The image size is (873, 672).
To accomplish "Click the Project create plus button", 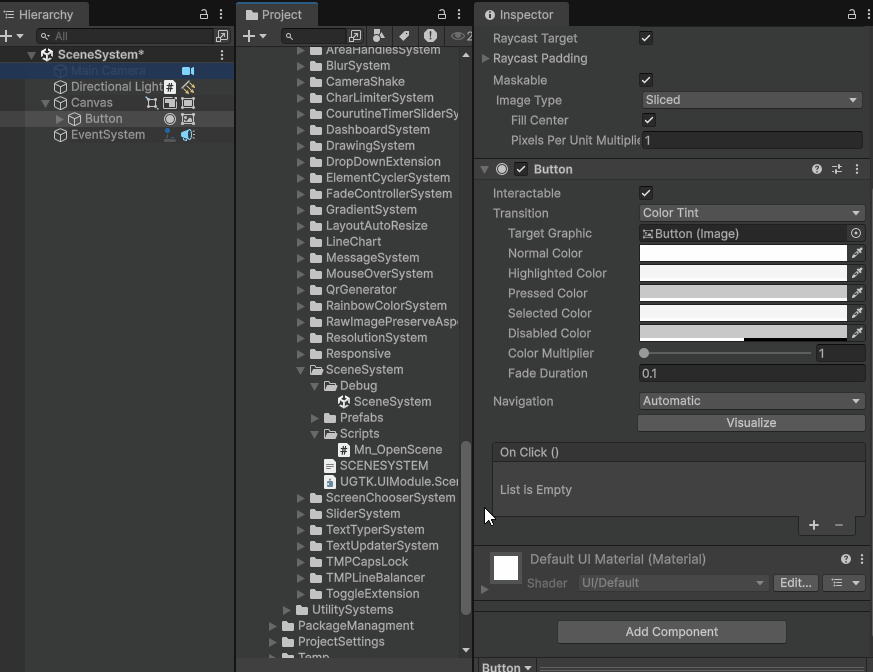I will pyautogui.click(x=249, y=36).
